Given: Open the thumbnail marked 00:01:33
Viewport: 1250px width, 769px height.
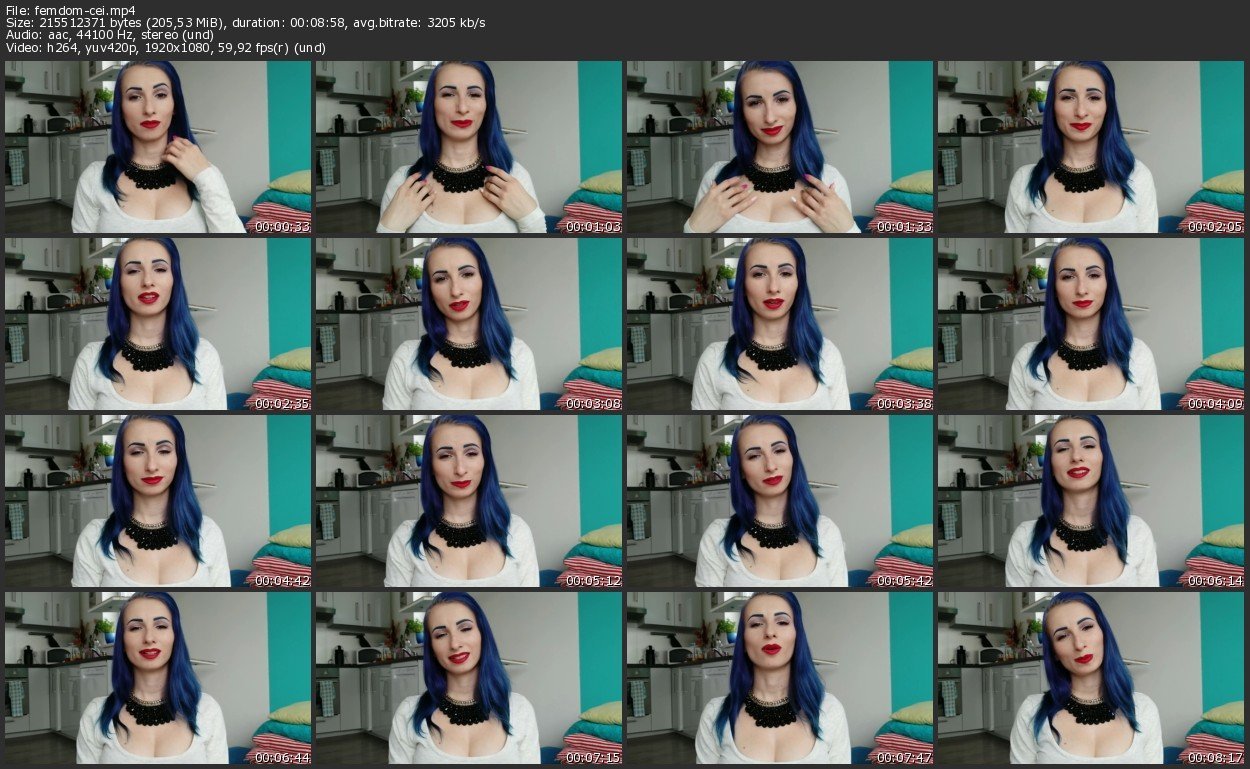Looking at the screenshot, I should [x=780, y=147].
